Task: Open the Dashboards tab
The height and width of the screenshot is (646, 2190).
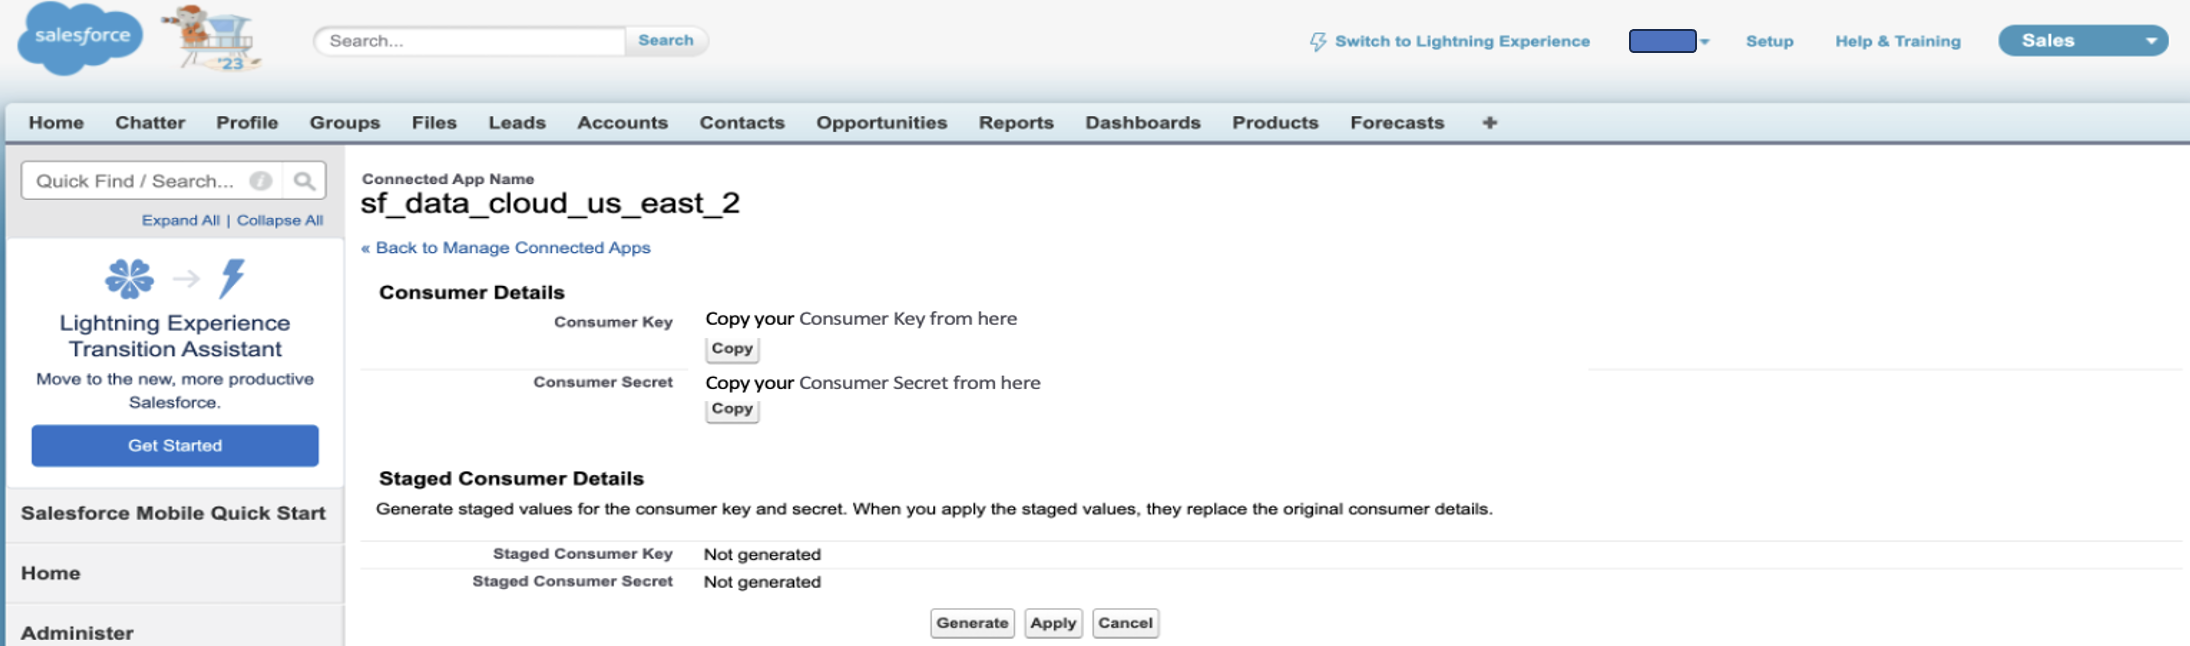Action: (1143, 123)
